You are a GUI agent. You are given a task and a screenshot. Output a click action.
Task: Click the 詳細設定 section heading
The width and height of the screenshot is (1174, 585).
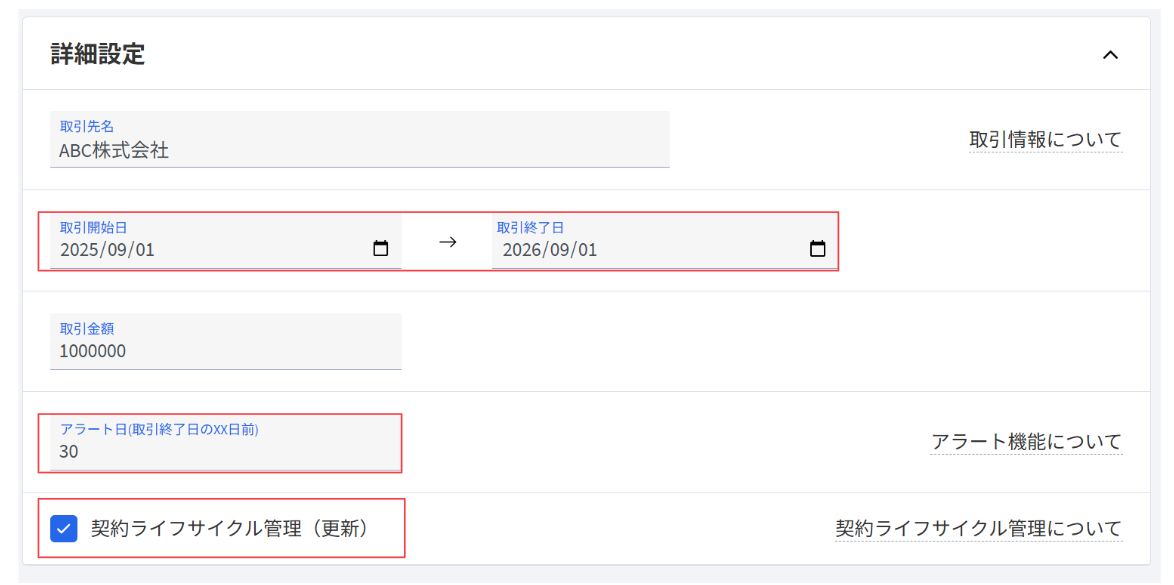pyautogui.click(x=98, y=54)
